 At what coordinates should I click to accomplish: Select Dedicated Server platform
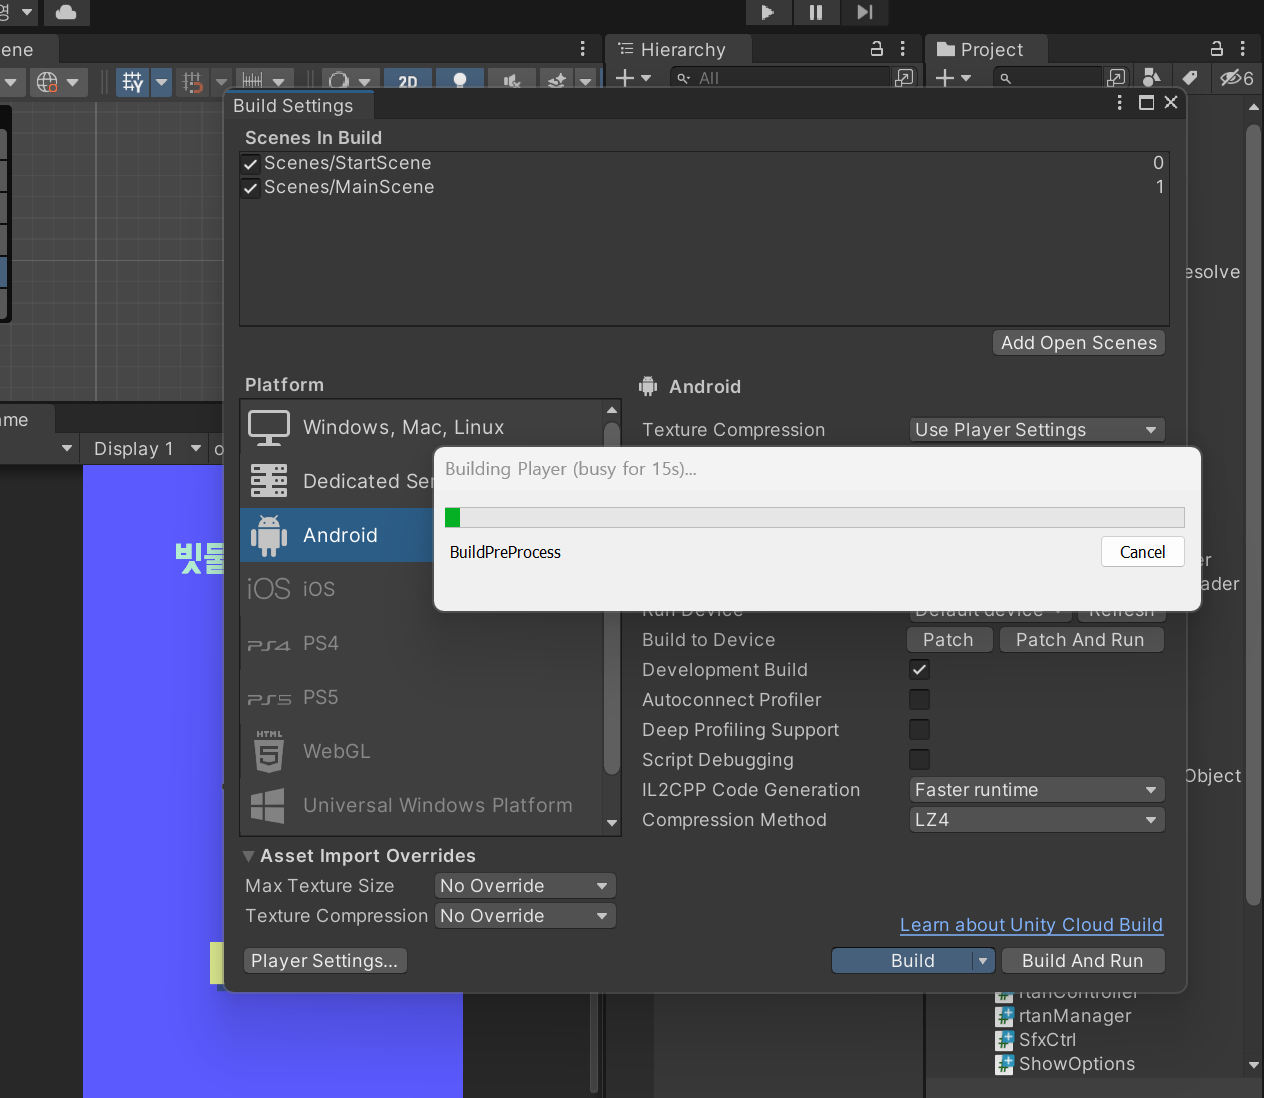tap(336, 481)
